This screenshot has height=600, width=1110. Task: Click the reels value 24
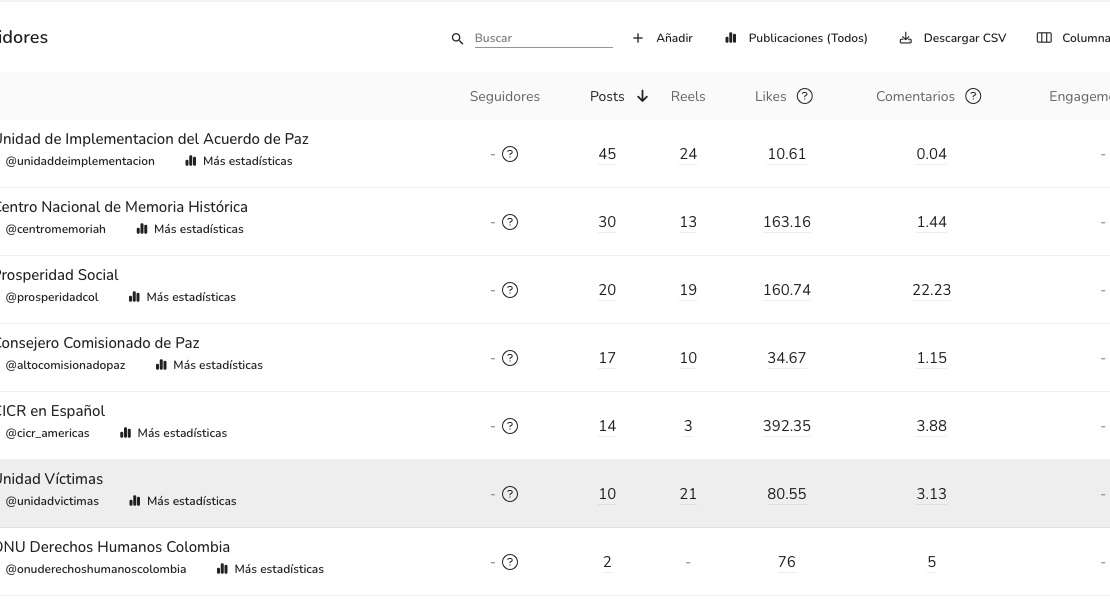pos(688,154)
